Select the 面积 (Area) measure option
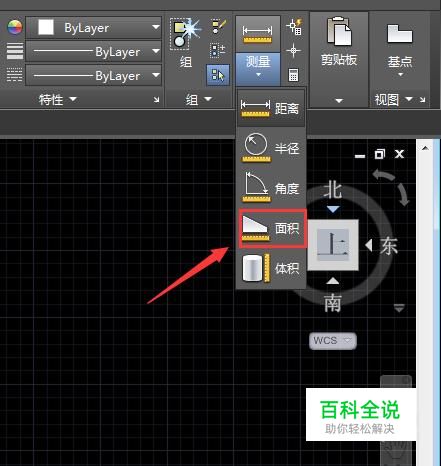Viewport: 441px width, 466px height. 272,228
